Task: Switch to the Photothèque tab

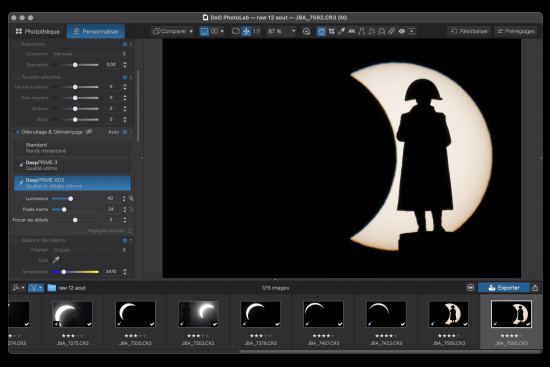Action: 38,32
